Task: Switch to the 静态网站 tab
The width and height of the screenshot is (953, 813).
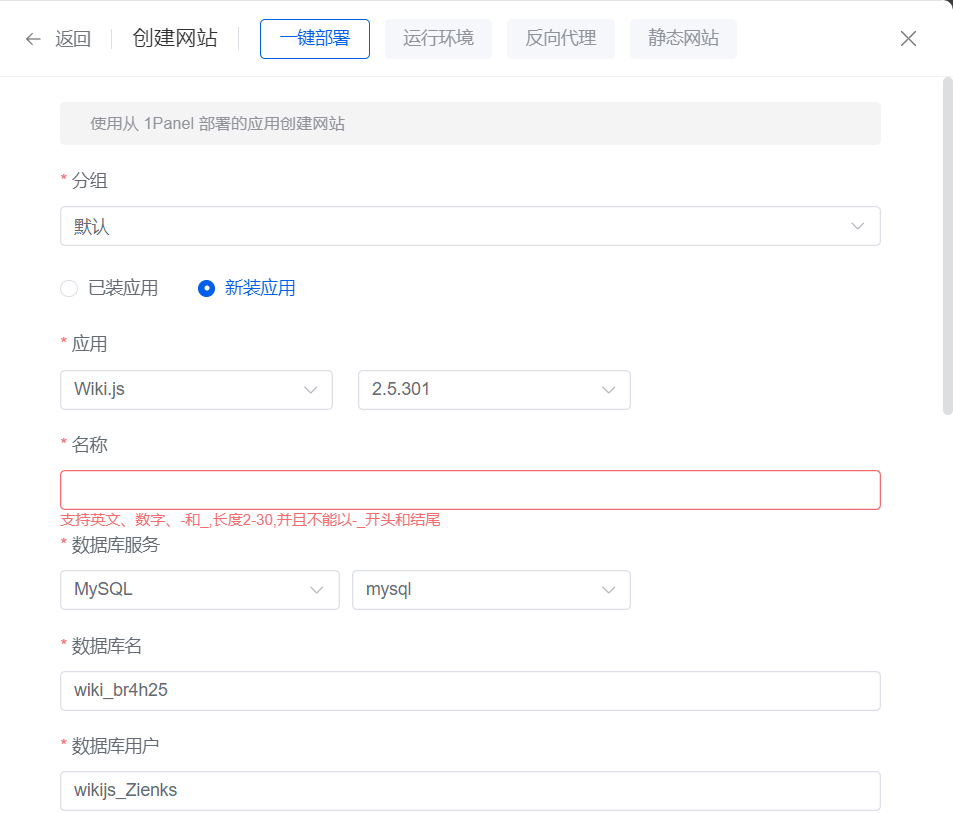Action: (x=683, y=39)
